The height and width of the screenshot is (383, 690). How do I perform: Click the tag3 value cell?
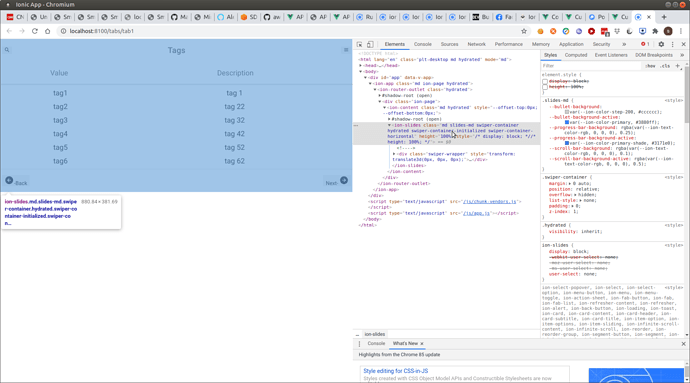click(60, 120)
